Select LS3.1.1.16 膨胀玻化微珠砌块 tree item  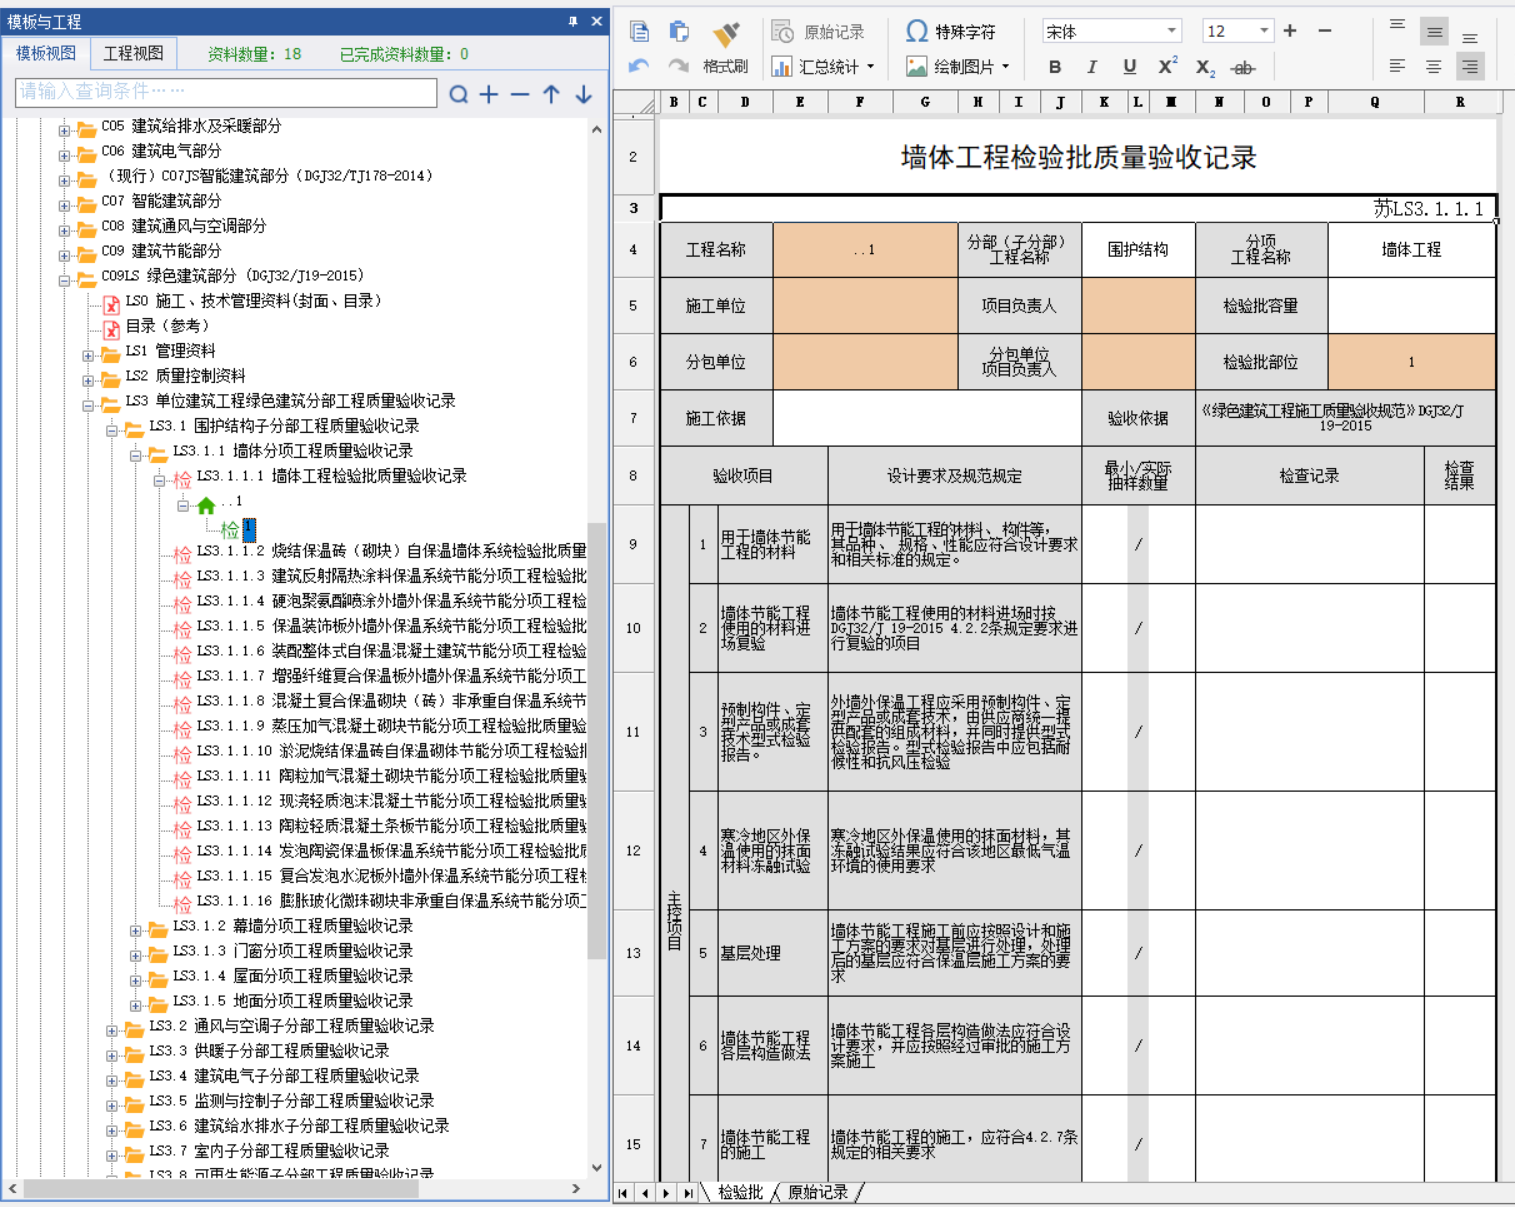click(391, 901)
